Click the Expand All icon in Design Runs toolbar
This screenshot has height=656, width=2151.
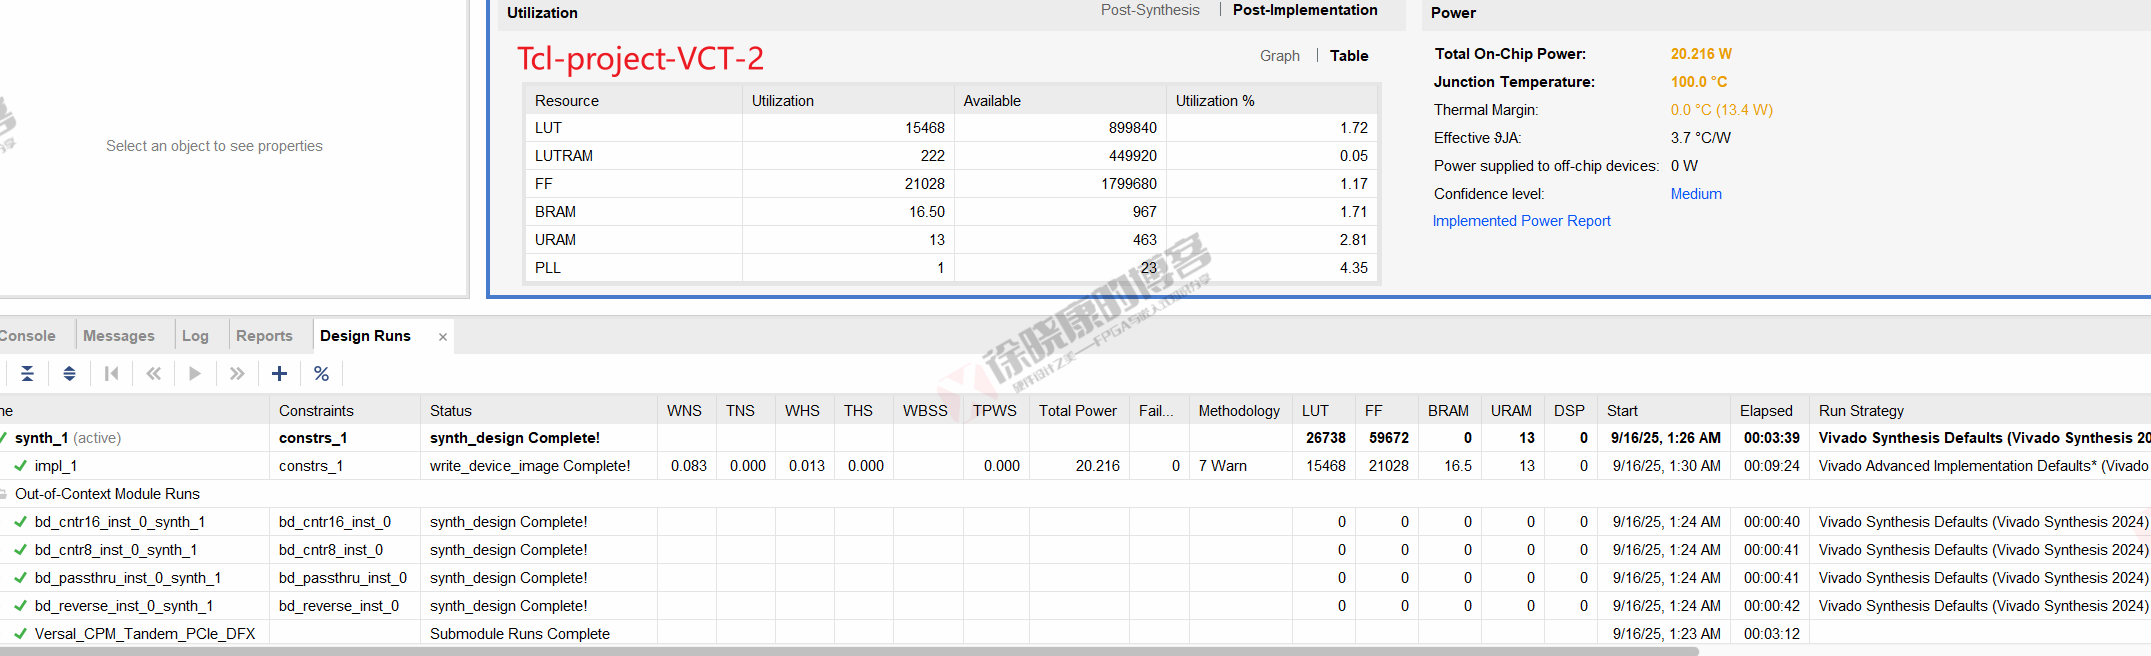(69, 374)
